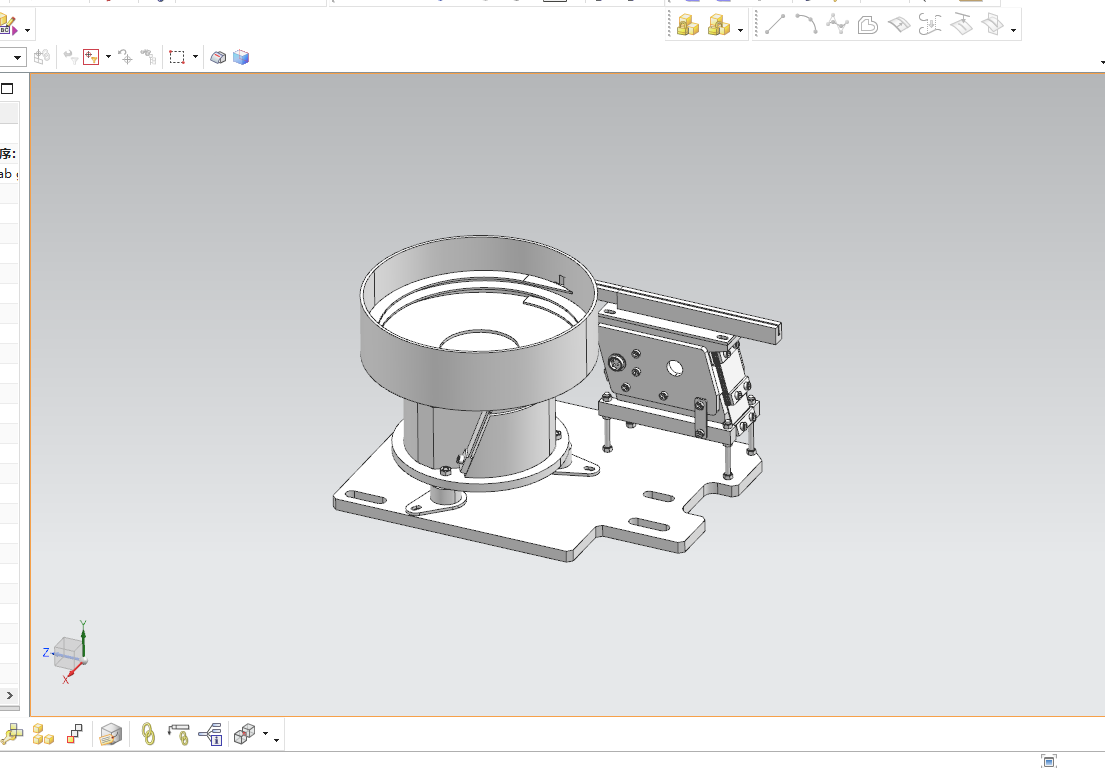
Task: Select the Line curve tool
Action: point(775,25)
